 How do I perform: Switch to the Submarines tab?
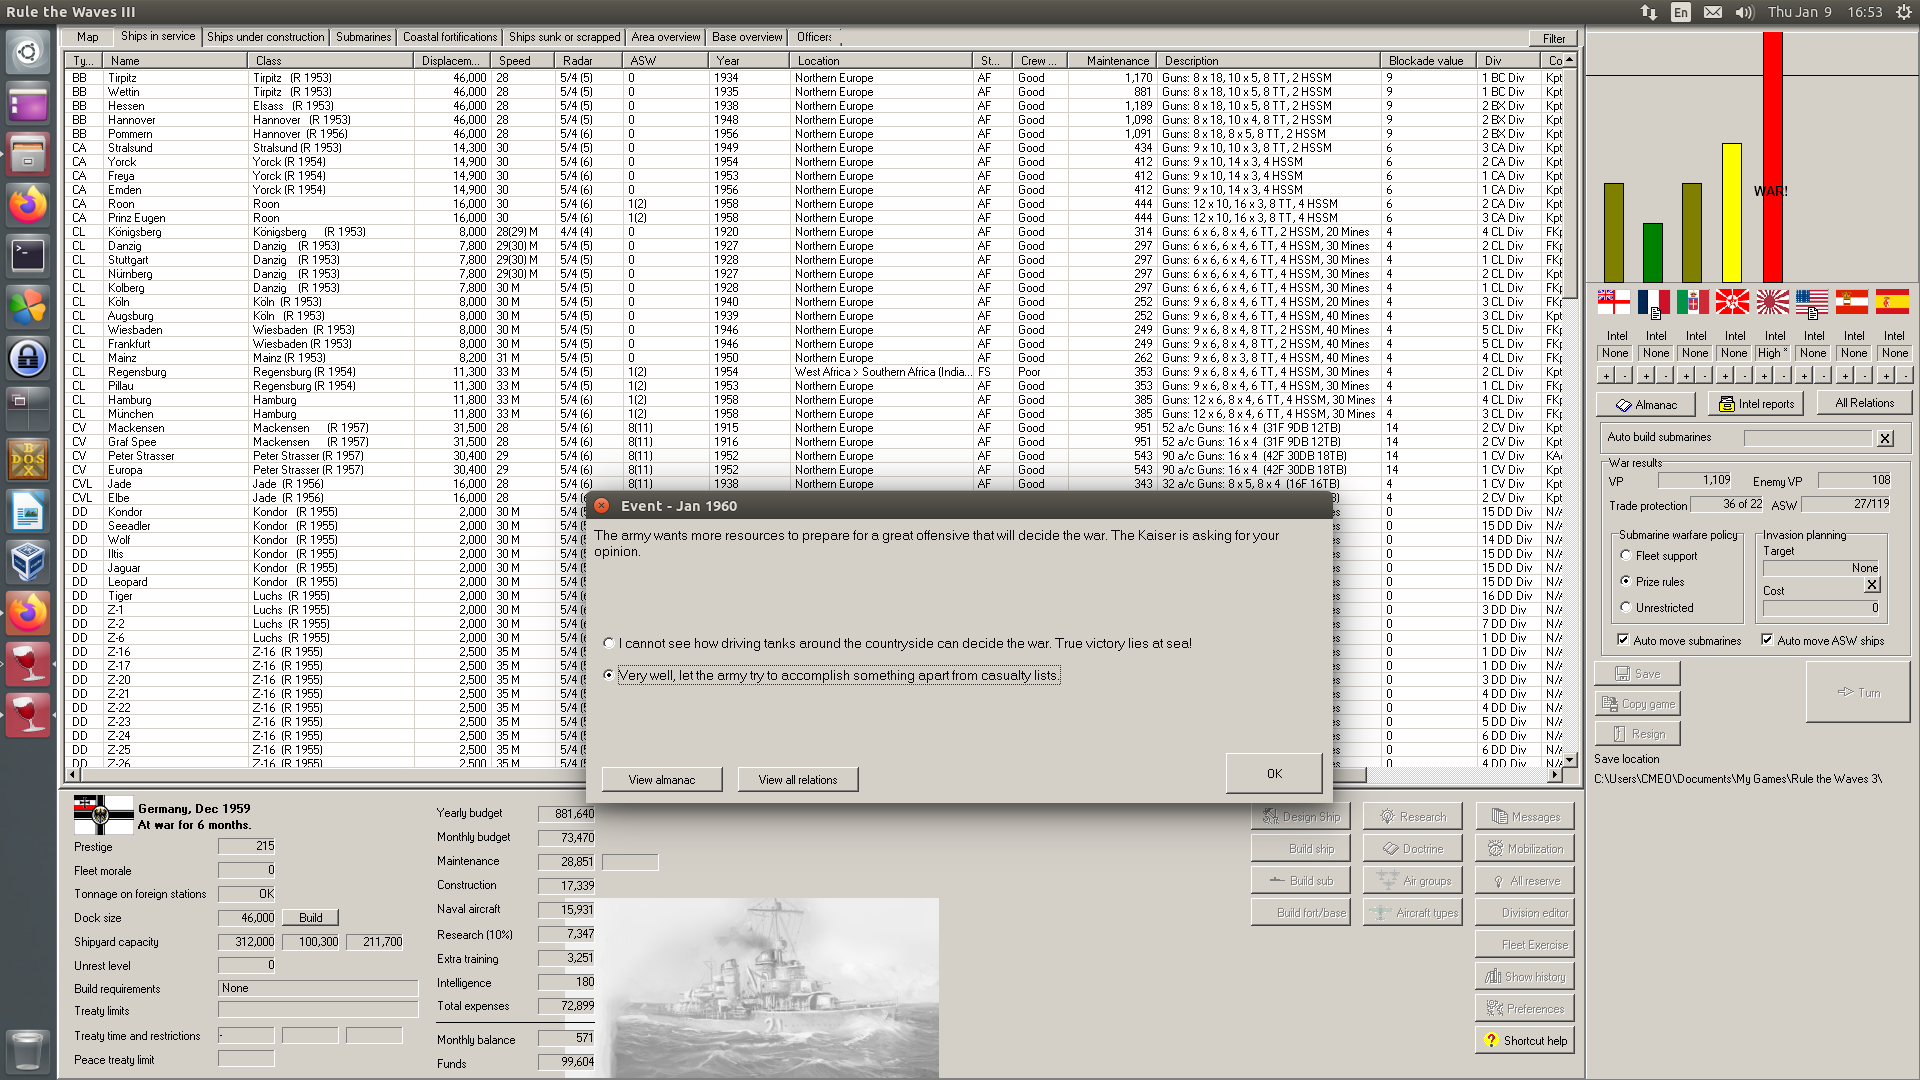363,37
